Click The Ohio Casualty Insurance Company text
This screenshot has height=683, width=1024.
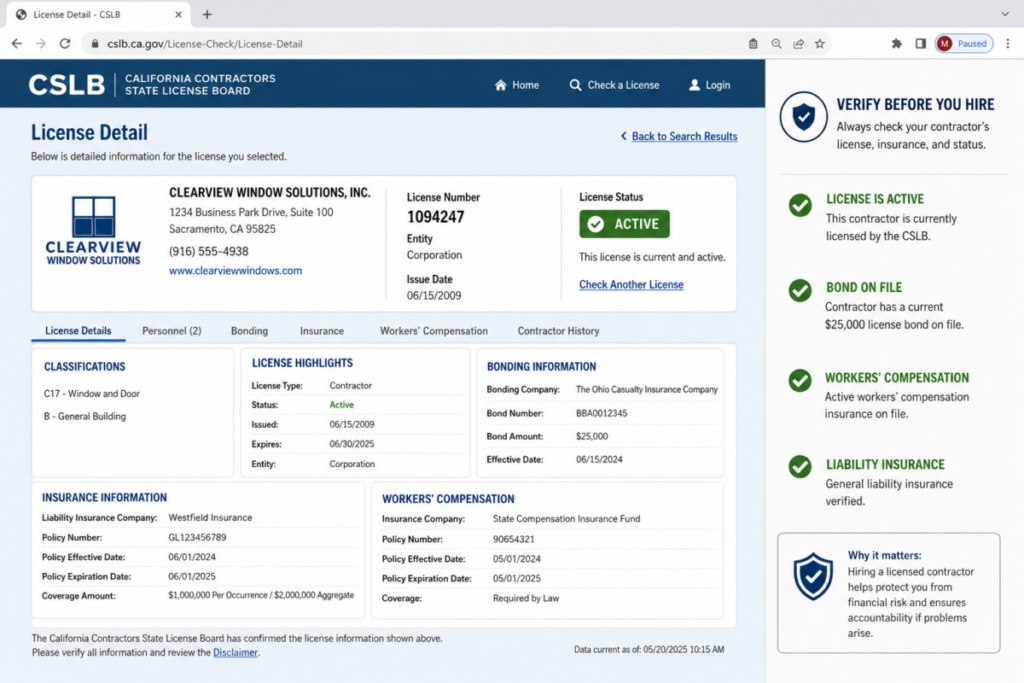[647, 390]
